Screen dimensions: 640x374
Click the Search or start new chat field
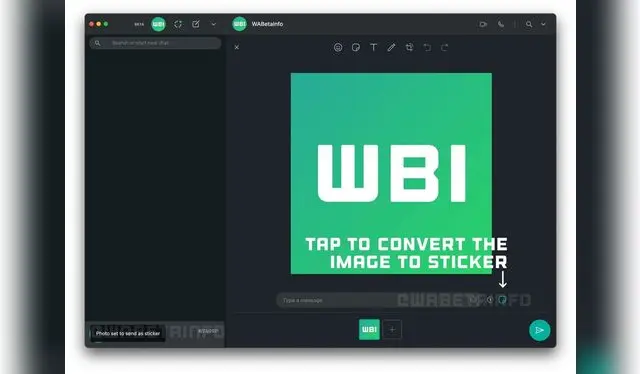pyautogui.click(x=155, y=43)
